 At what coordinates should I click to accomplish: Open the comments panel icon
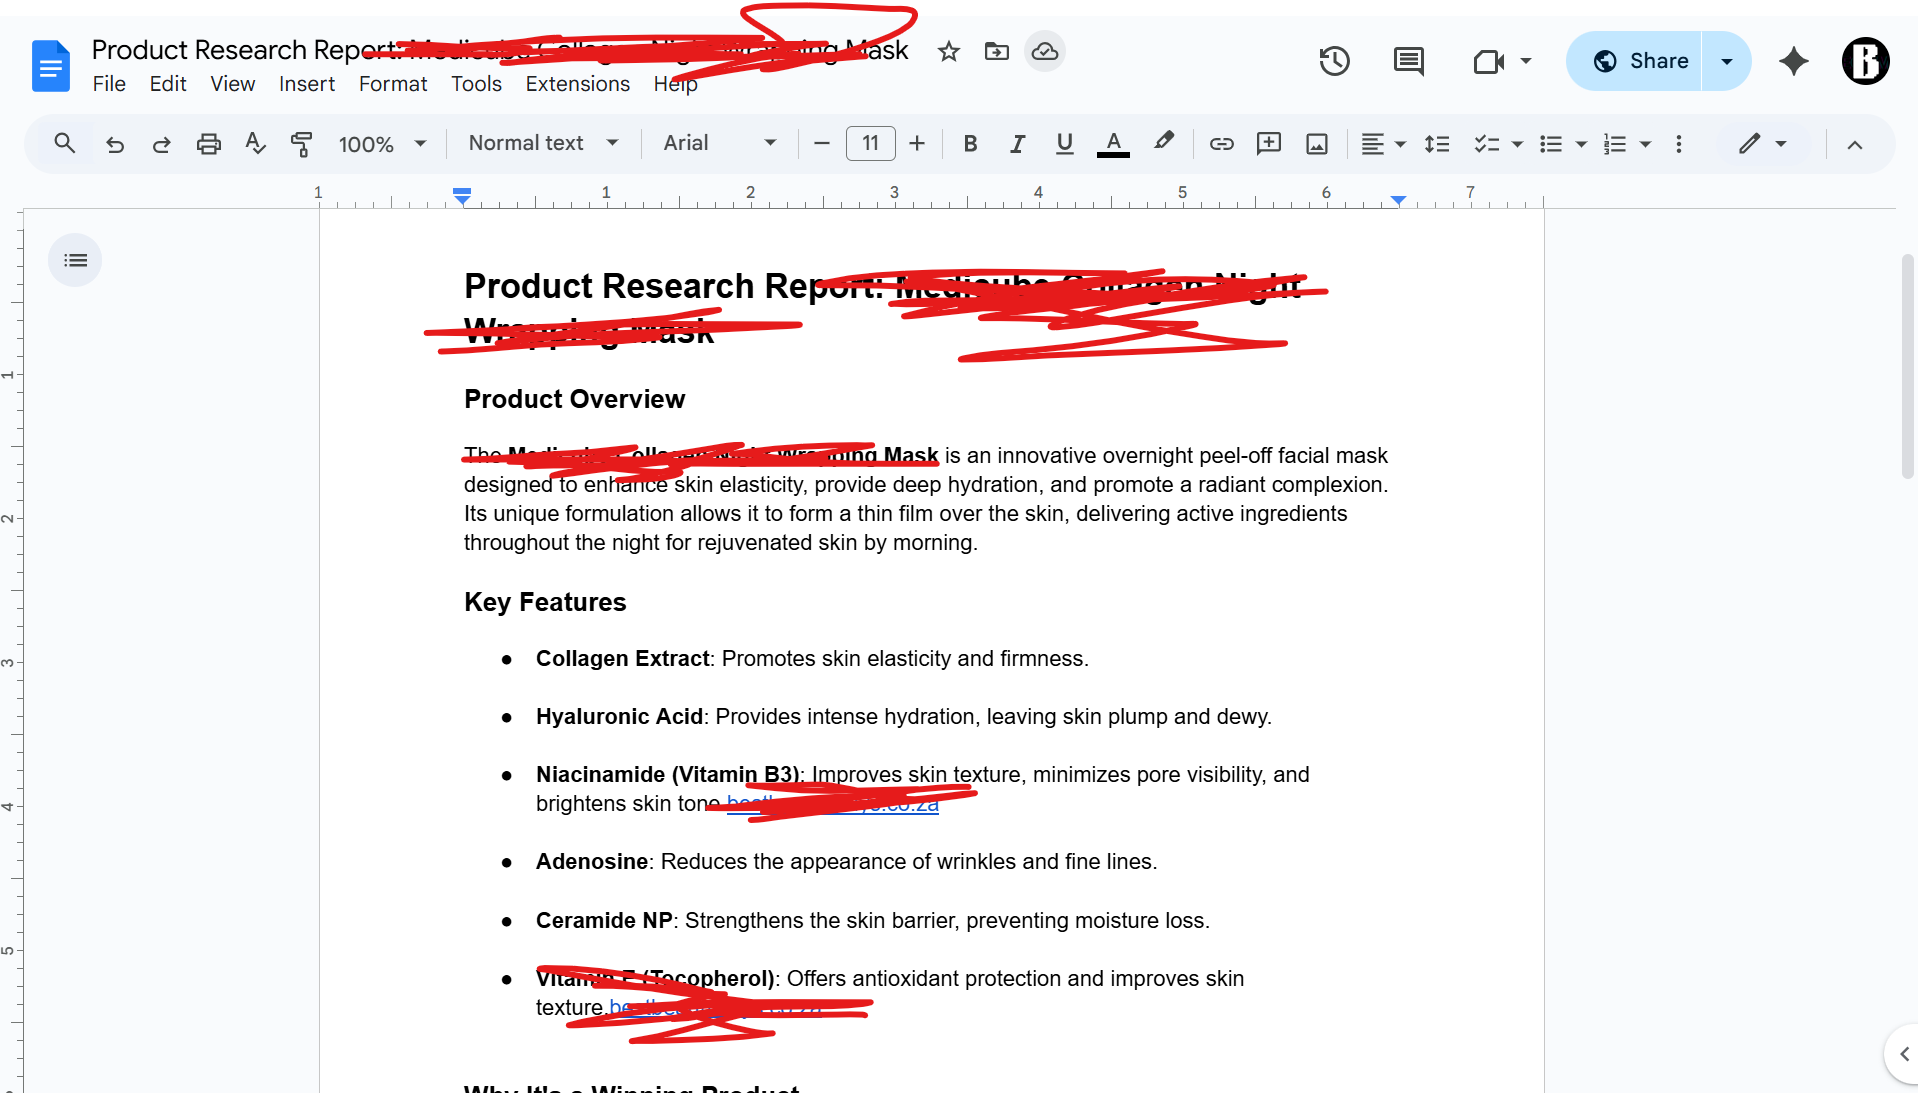click(1408, 61)
